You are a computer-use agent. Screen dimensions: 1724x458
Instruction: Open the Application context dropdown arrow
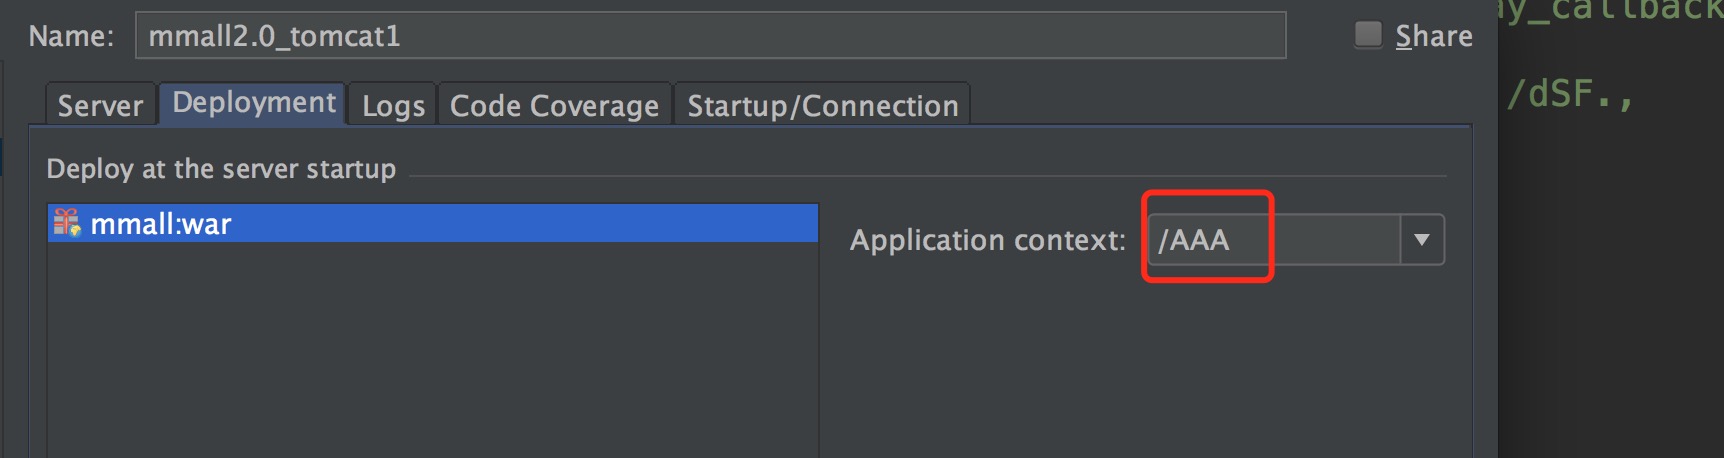click(1421, 240)
